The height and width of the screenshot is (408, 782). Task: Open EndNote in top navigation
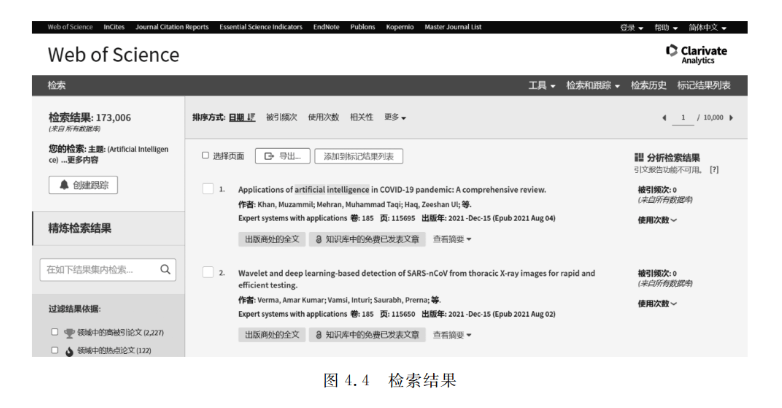pyautogui.click(x=326, y=27)
